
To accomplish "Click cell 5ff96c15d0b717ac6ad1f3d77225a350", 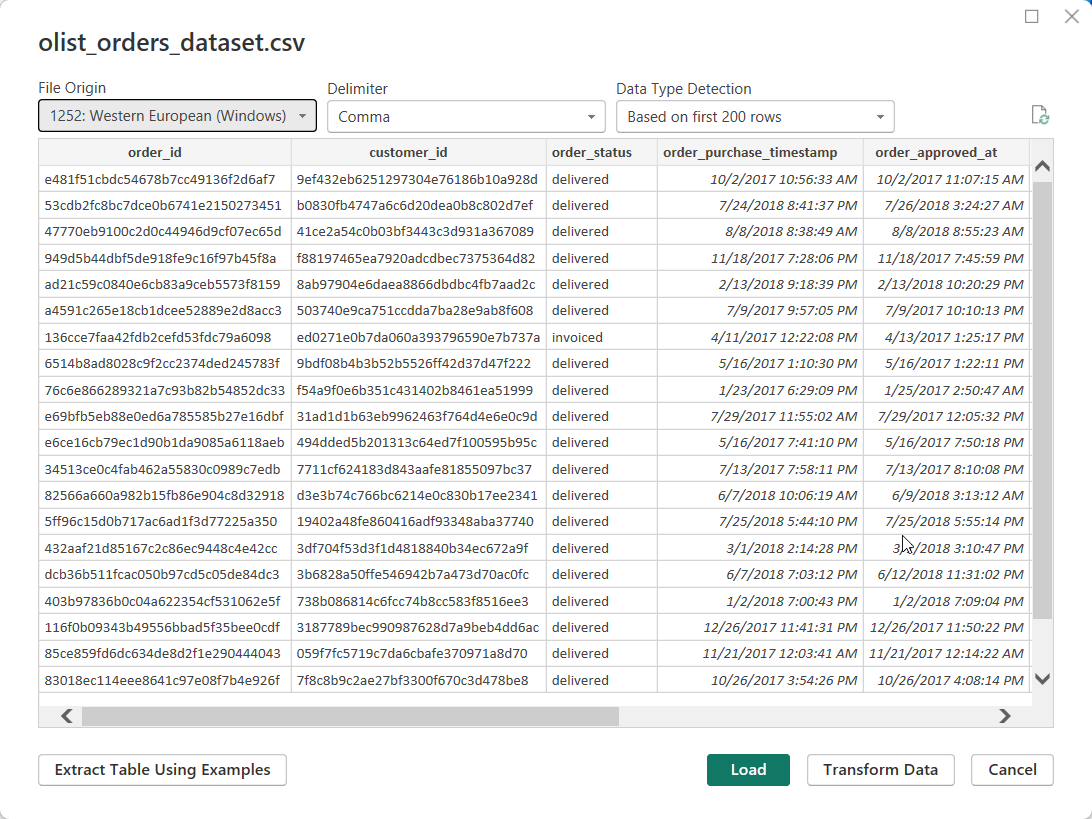I will [x=164, y=522].
